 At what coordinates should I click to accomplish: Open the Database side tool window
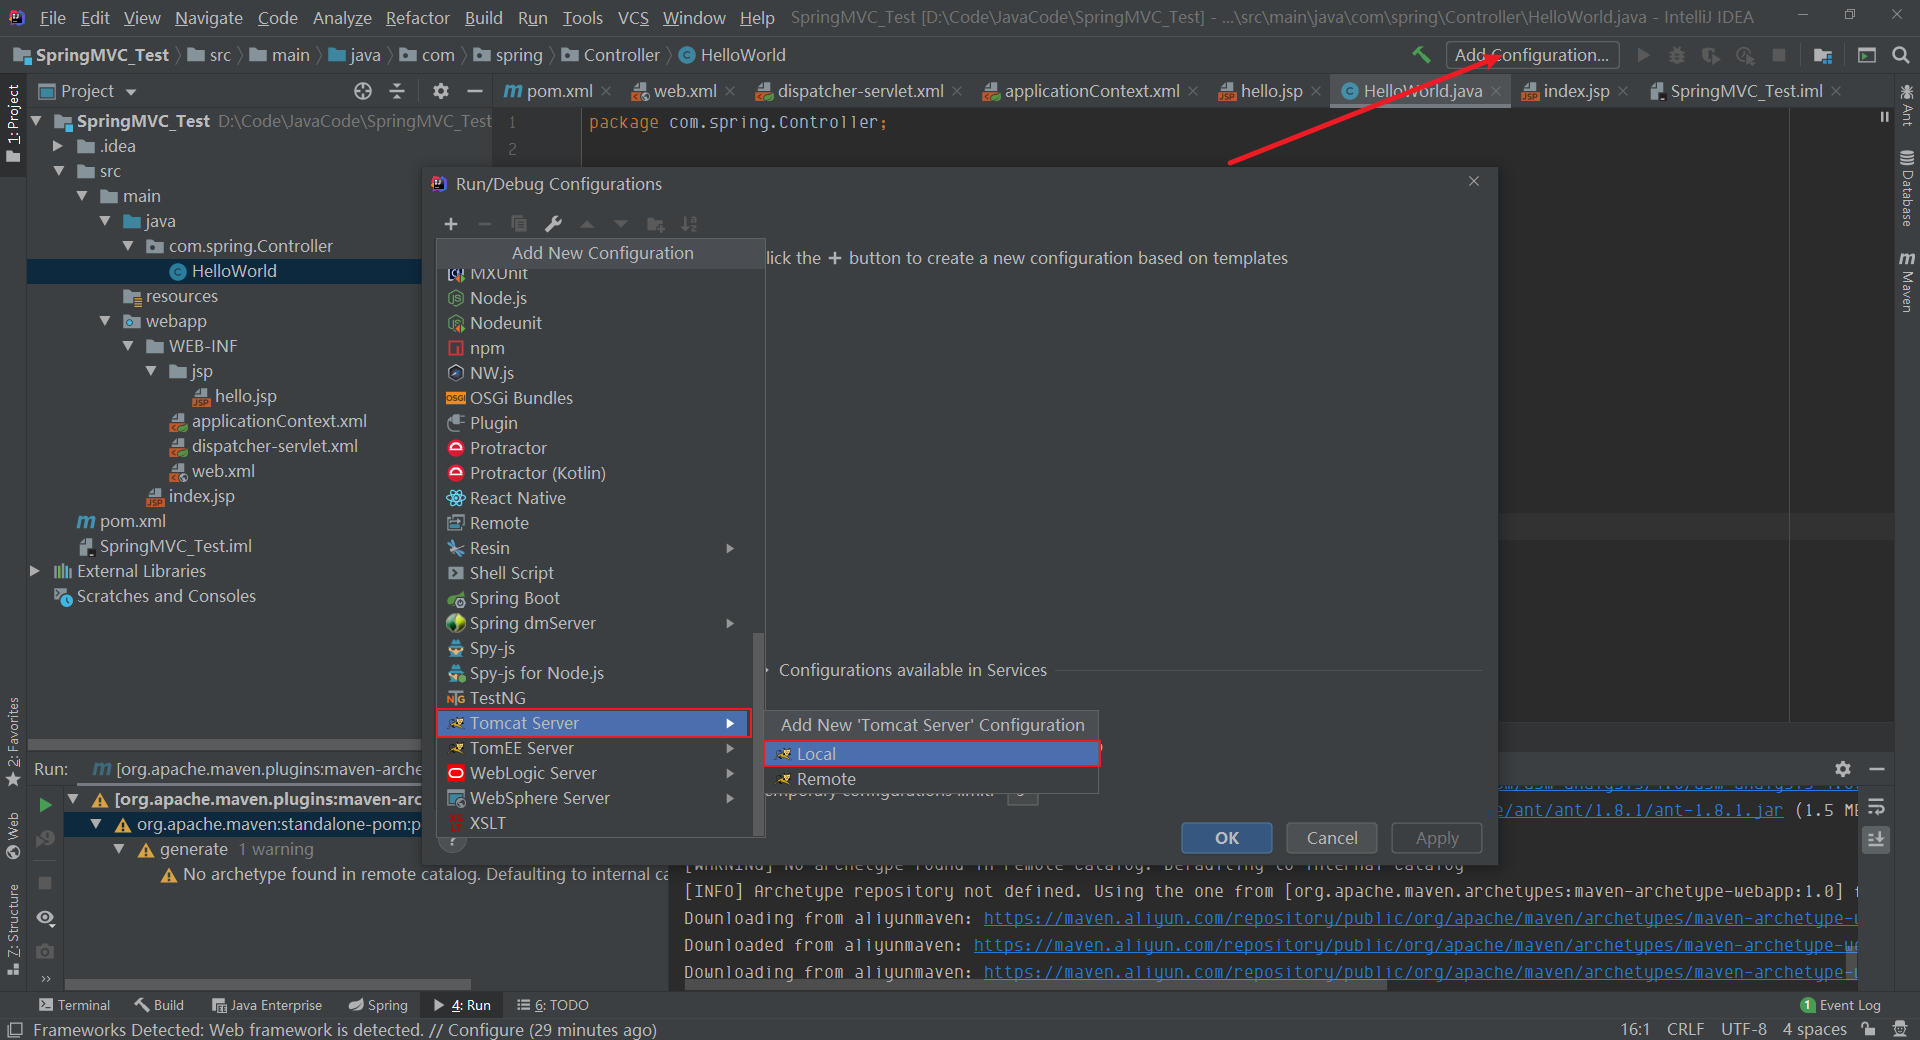[1907, 187]
